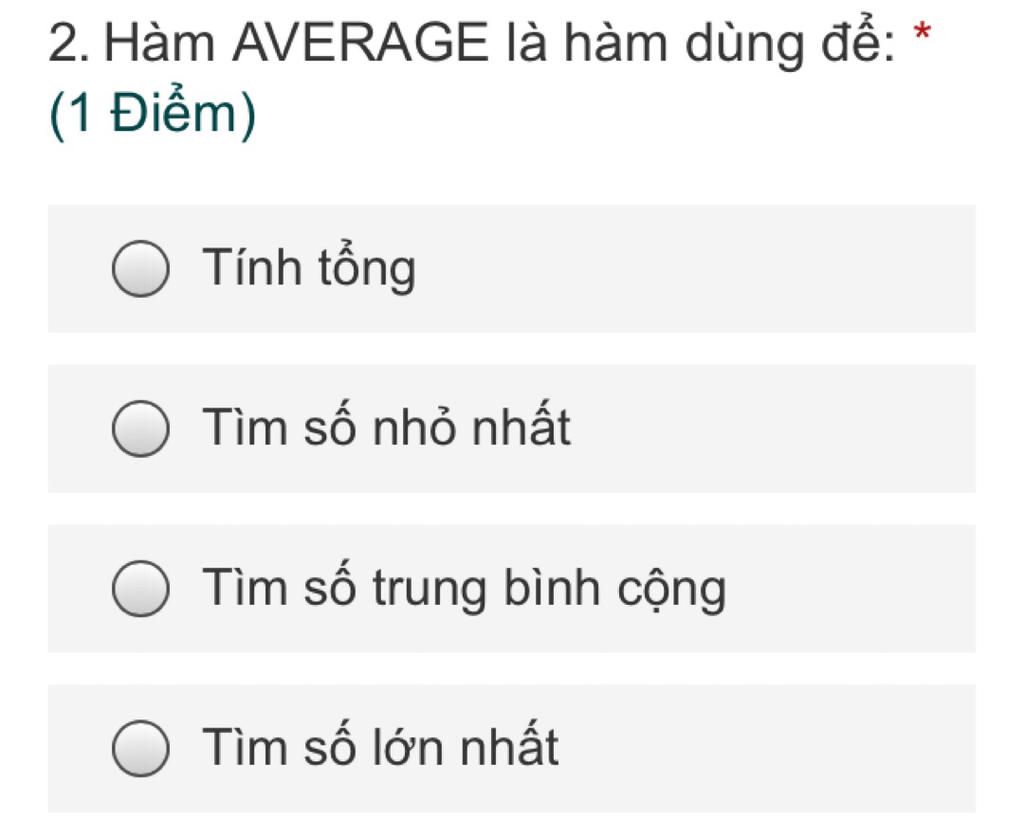
Task: Click empty right side of "Tìm số lớn nhất" row
Action: [800, 749]
